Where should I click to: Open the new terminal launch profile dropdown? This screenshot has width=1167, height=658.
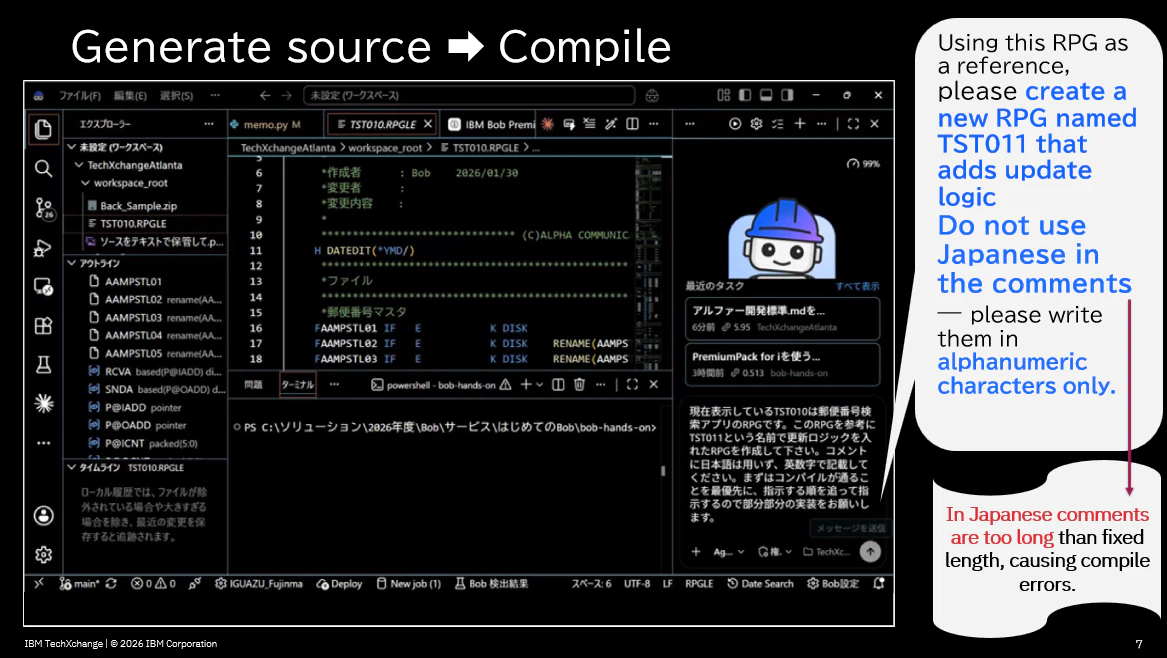[x=540, y=384]
